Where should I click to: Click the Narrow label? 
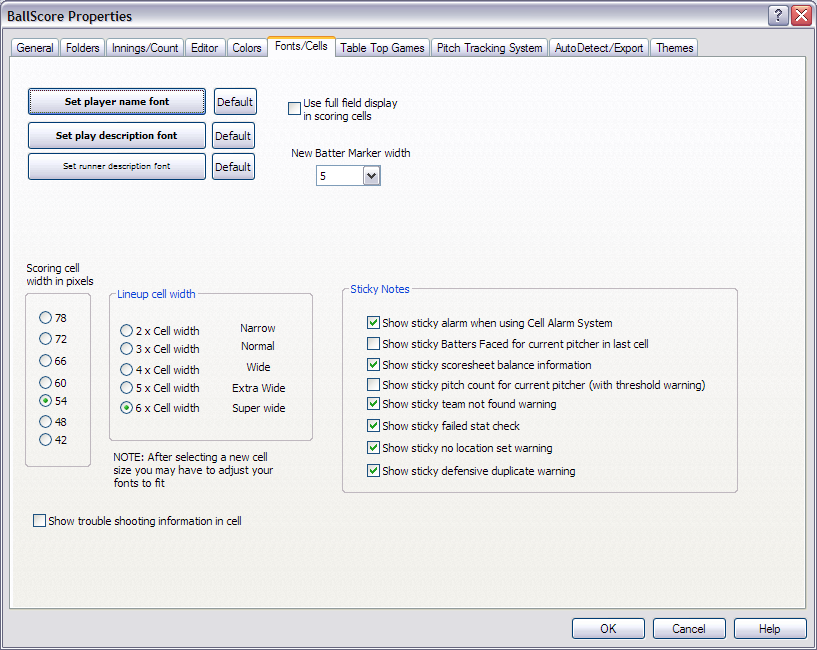[257, 328]
